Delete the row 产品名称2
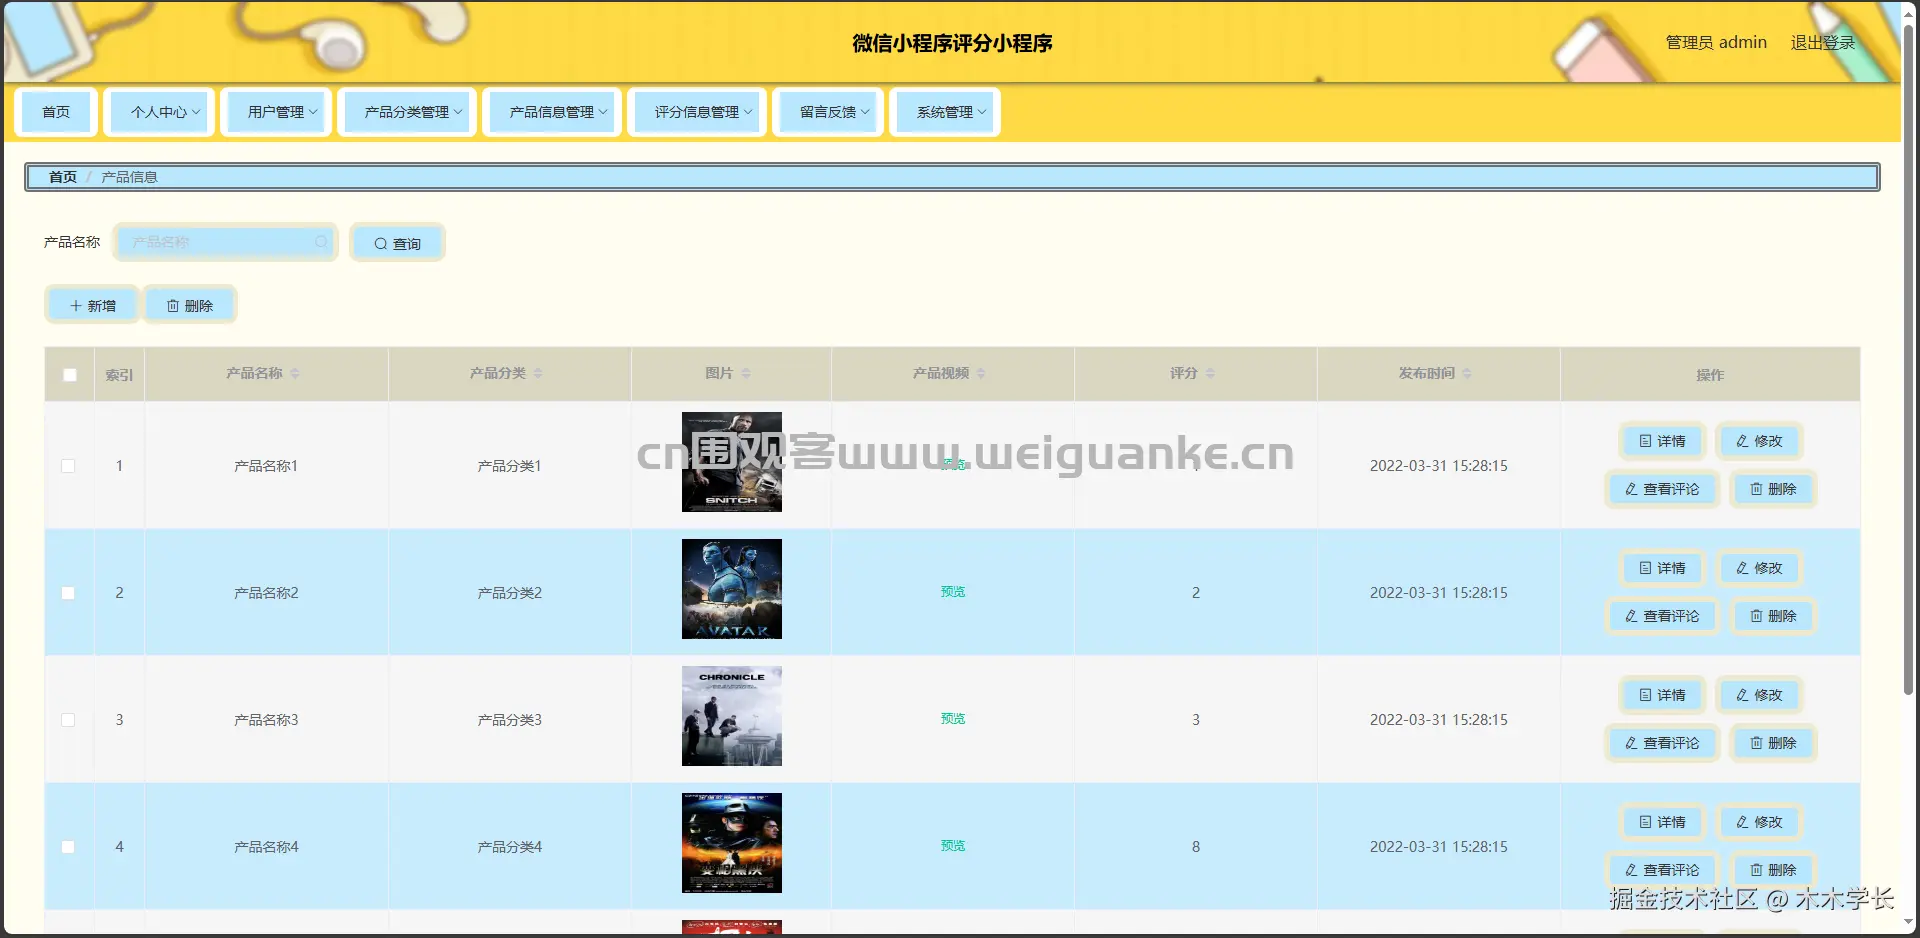 (x=1773, y=616)
